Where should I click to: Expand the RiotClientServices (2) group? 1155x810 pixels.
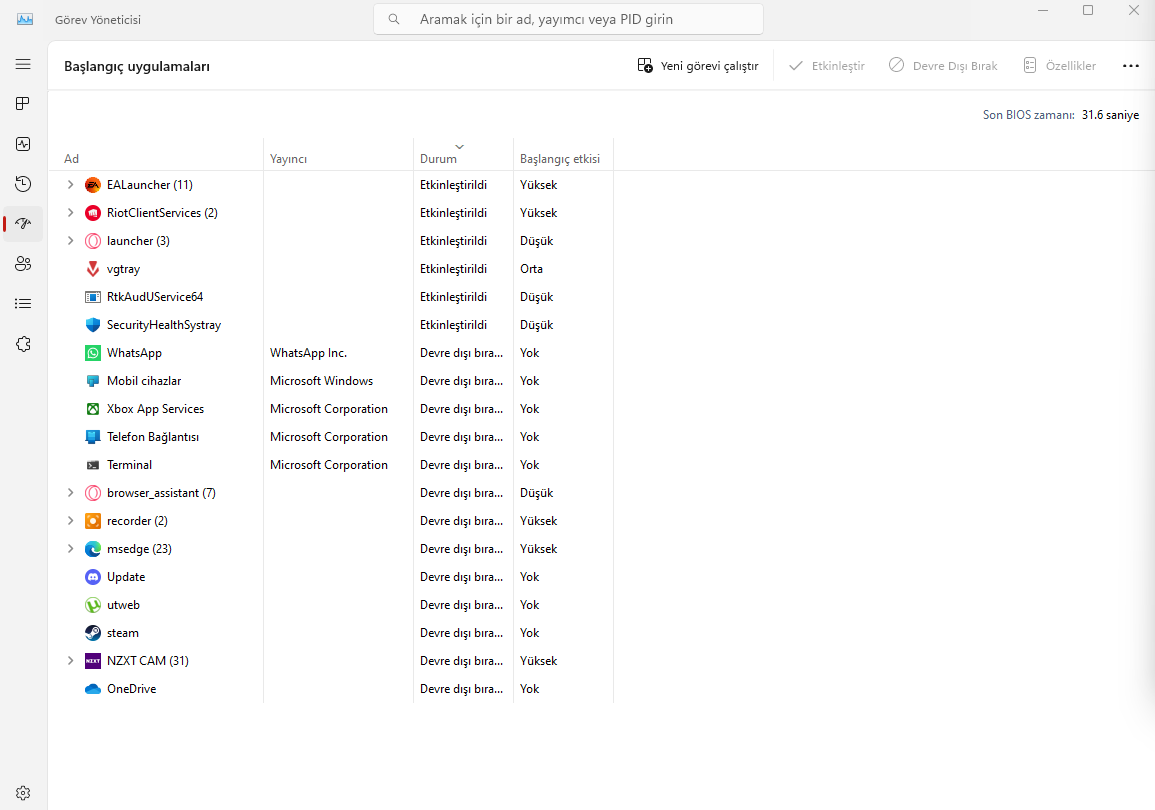[71, 213]
